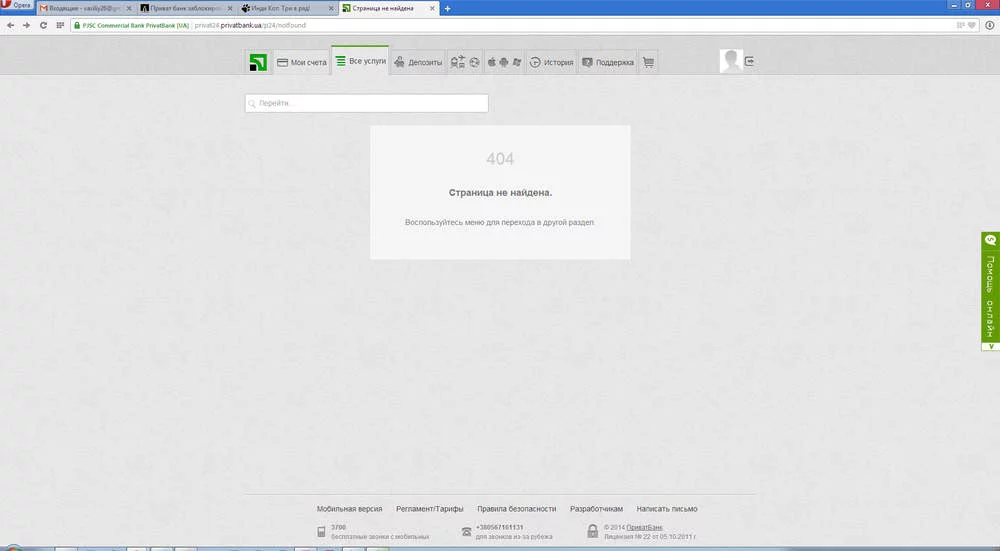Viewport: 1000px width, 551px height.
Task: Click the PrivatBank green logo home icon
Action: coord(258,62)
